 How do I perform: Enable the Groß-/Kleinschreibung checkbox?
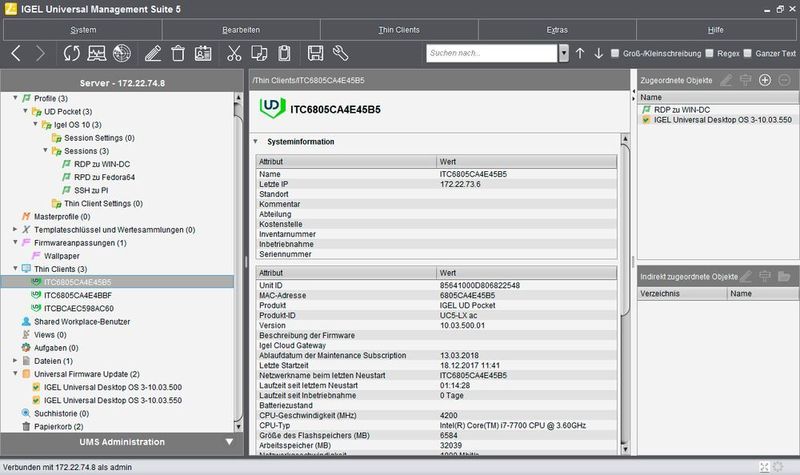[x=615, y=53]
